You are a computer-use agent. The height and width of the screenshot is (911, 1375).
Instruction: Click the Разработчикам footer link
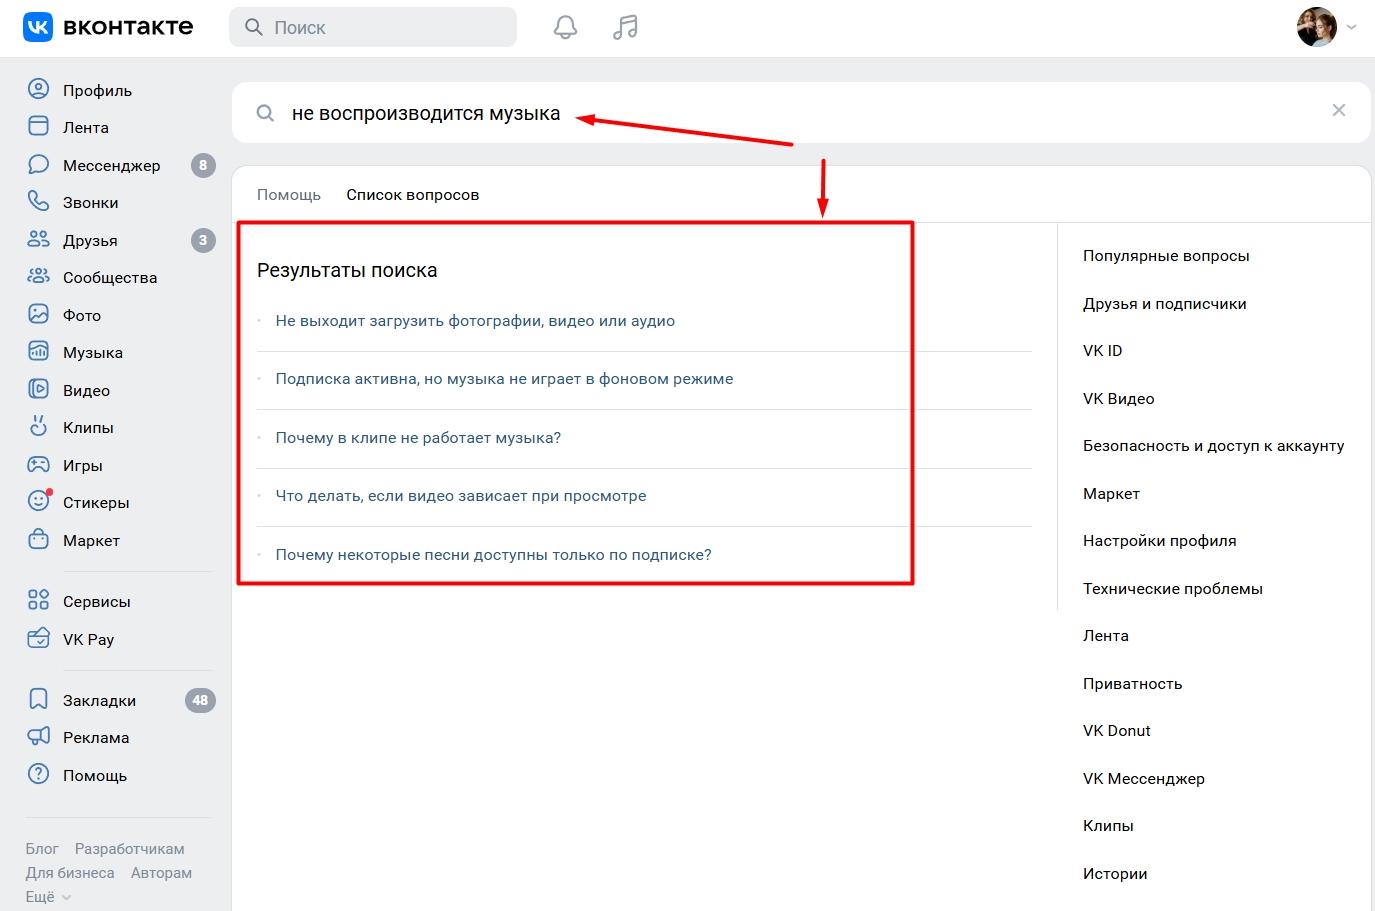point(129,849)
